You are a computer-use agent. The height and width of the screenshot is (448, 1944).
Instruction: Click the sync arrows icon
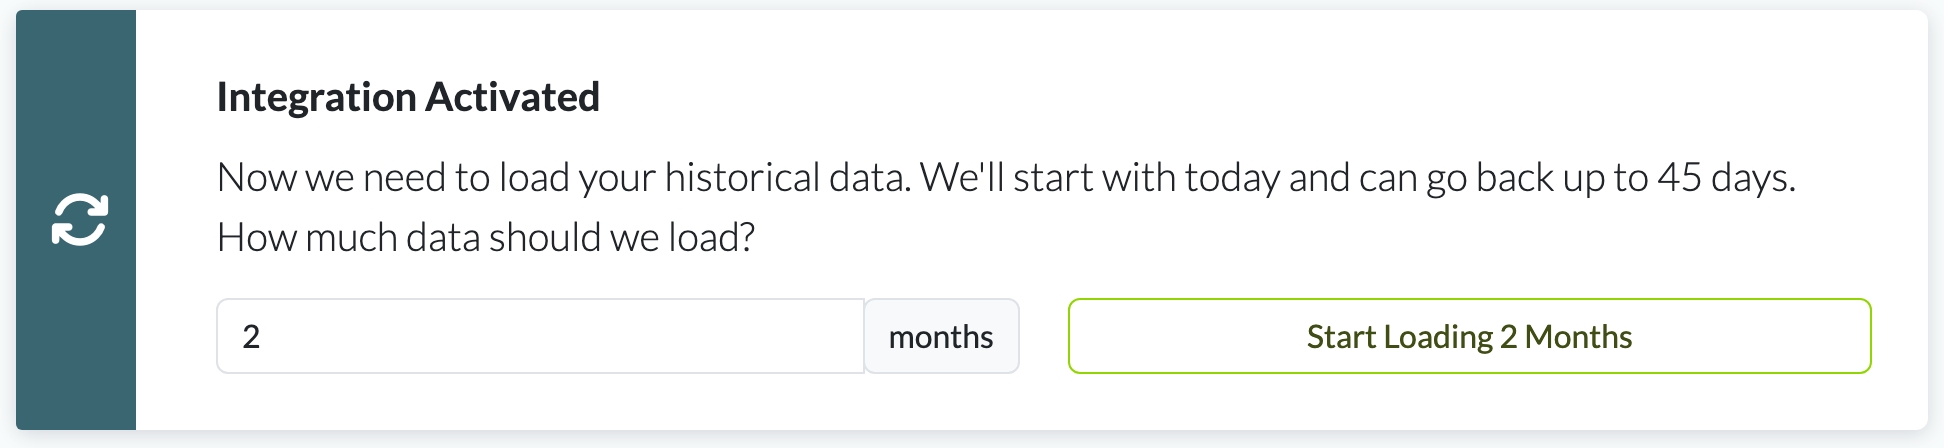(x=79, y=220)
